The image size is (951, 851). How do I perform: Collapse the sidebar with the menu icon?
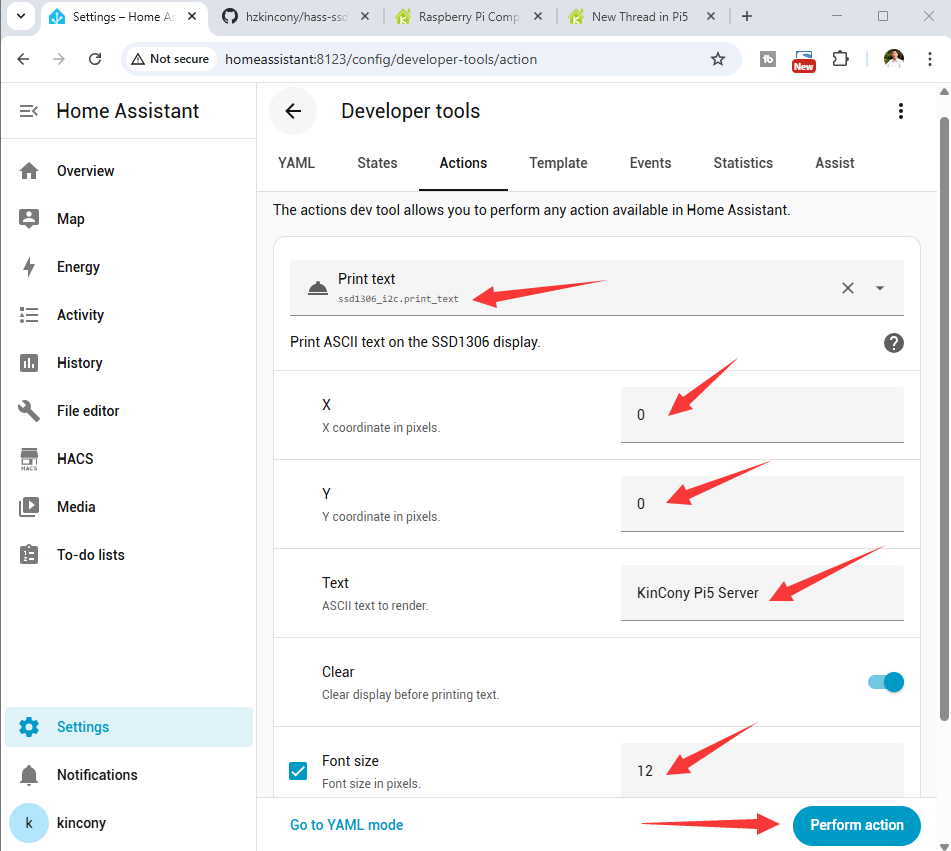[29, 111]
